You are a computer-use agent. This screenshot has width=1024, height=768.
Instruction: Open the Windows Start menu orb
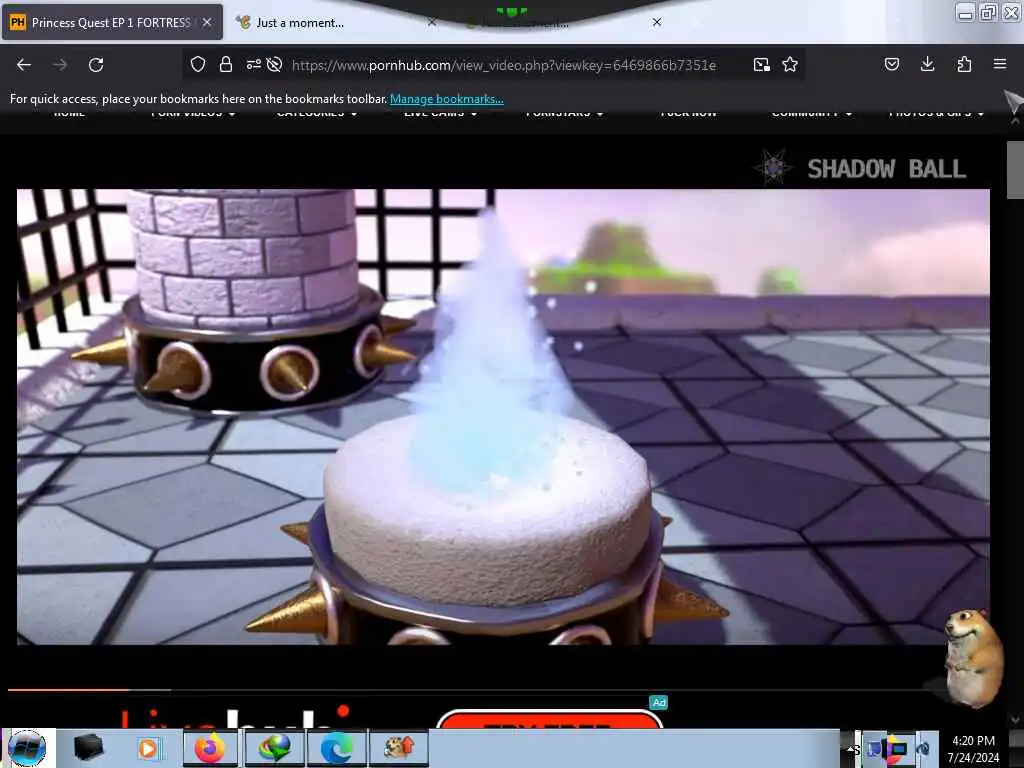coord(27,748)
